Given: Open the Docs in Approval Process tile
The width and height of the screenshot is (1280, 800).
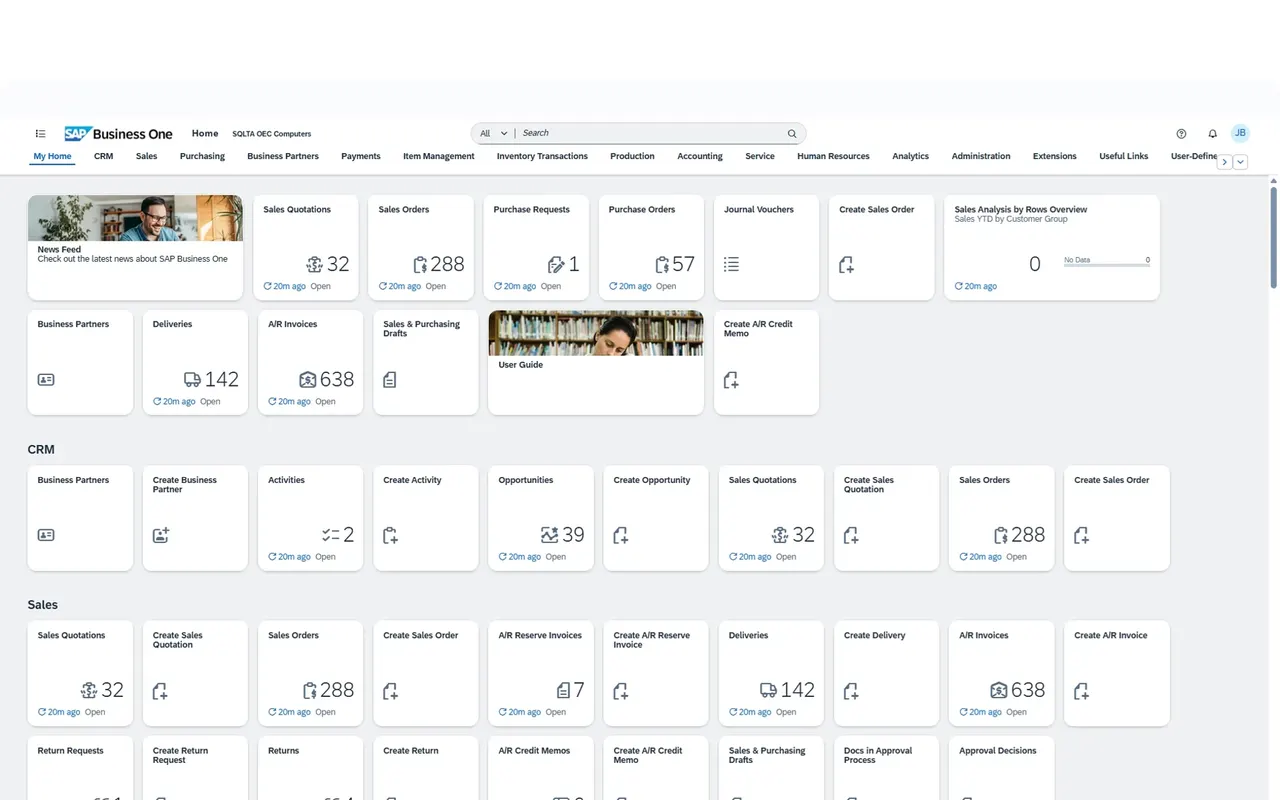Looking at the screenshot, I should [887, 768].
